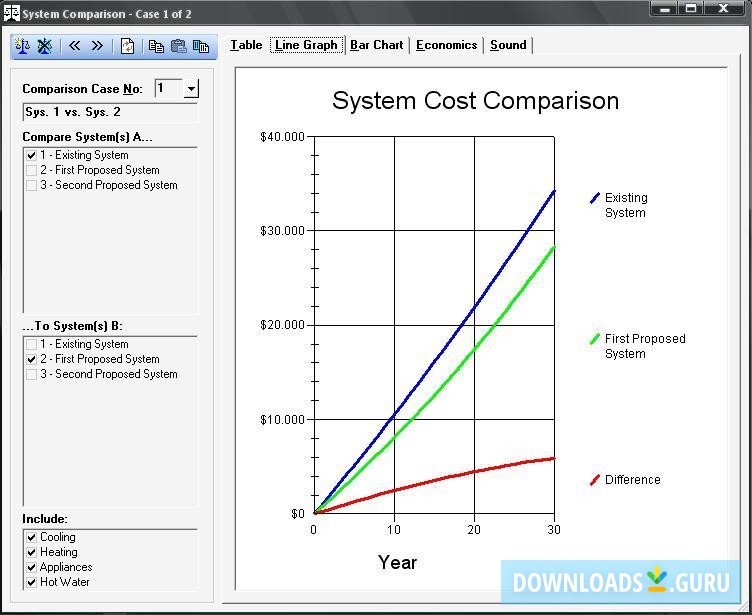Click the refresh document icon in toolbar

click(127, 46)
